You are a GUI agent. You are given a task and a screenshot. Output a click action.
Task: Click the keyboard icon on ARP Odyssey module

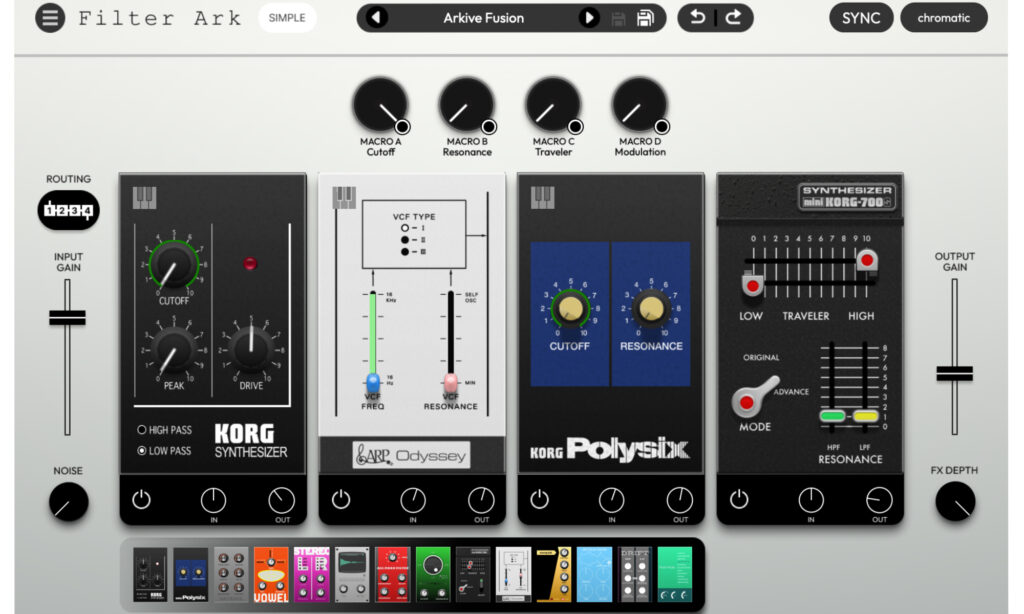pos(344,197)
